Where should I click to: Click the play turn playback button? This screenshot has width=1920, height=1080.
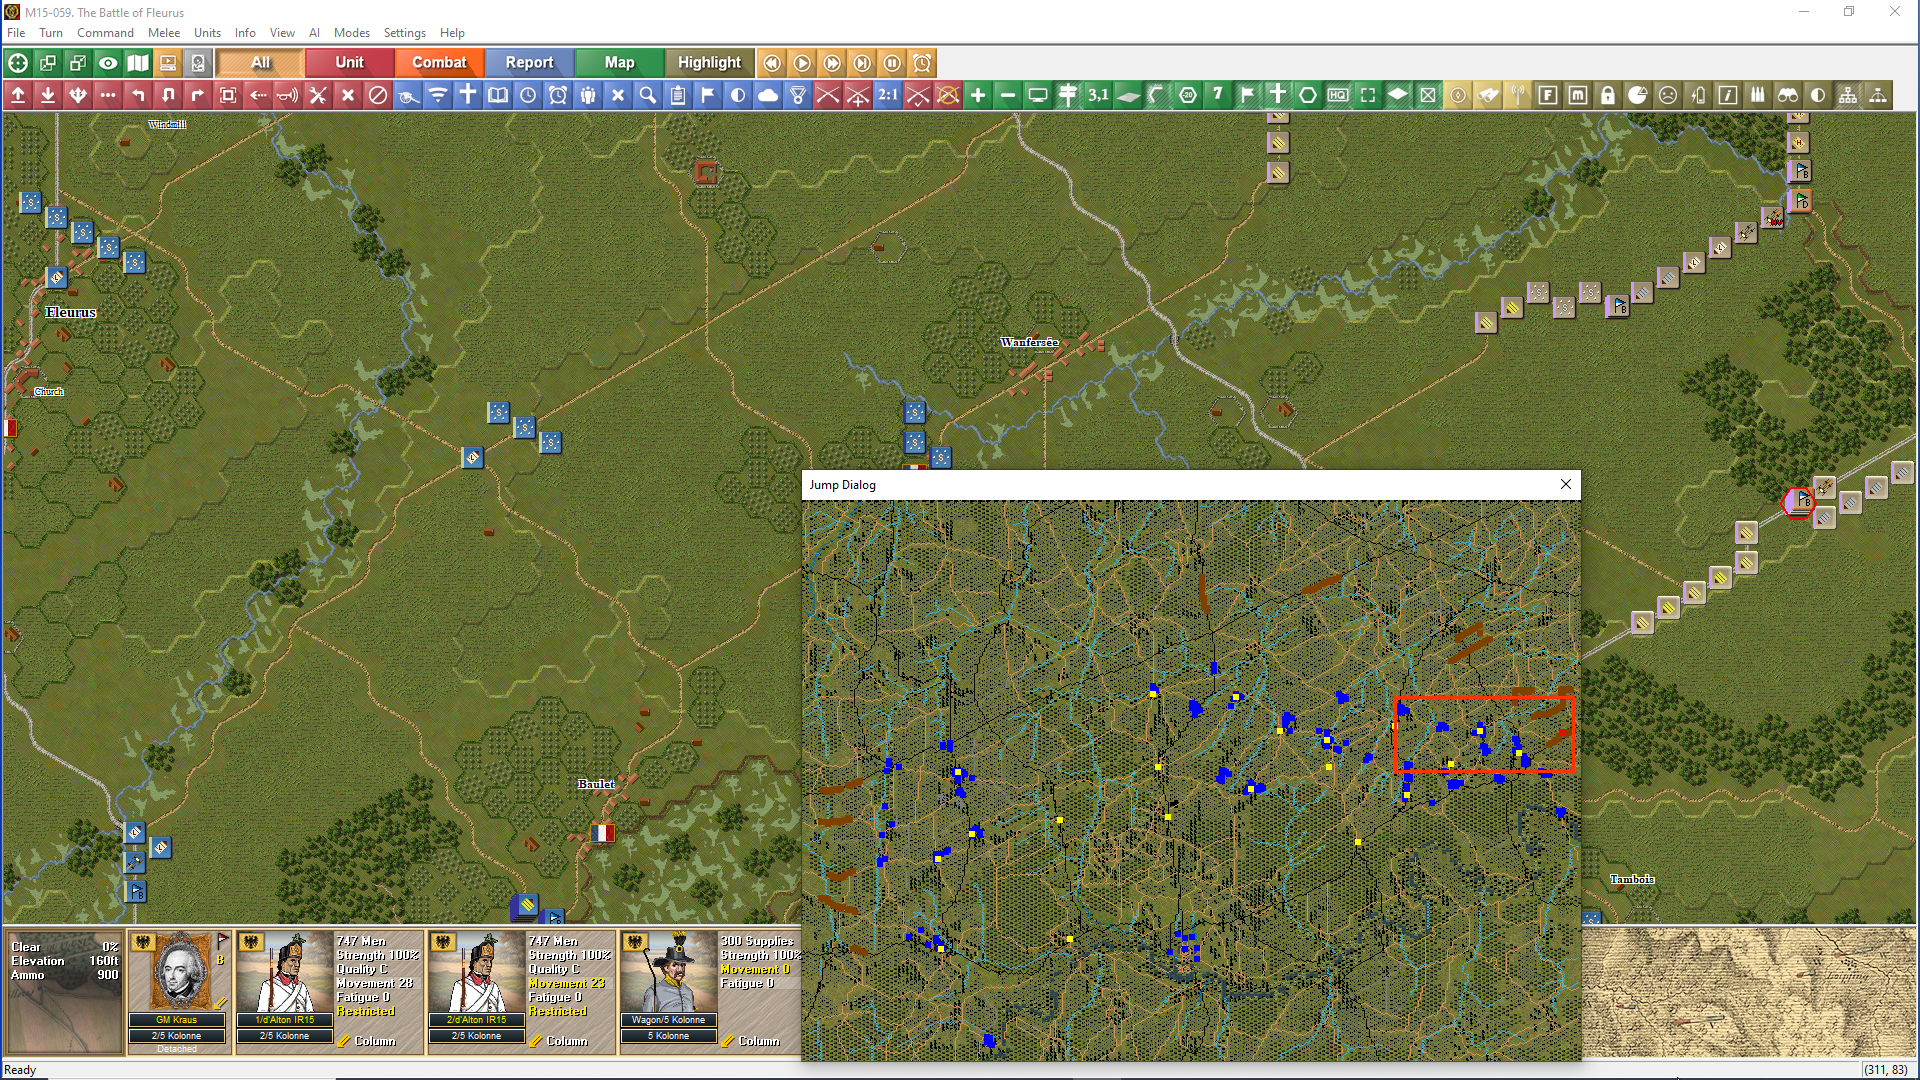tap(802, 63)
